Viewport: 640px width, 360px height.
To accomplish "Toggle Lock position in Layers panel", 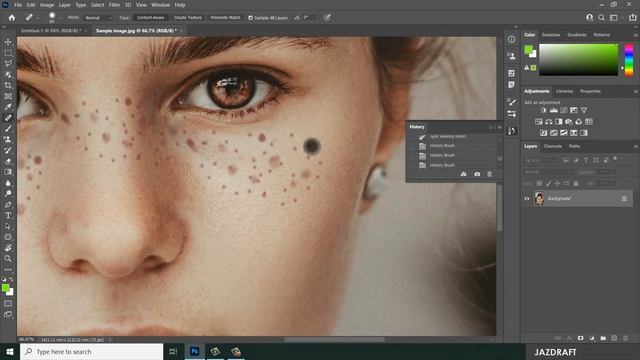I will 557,184.
